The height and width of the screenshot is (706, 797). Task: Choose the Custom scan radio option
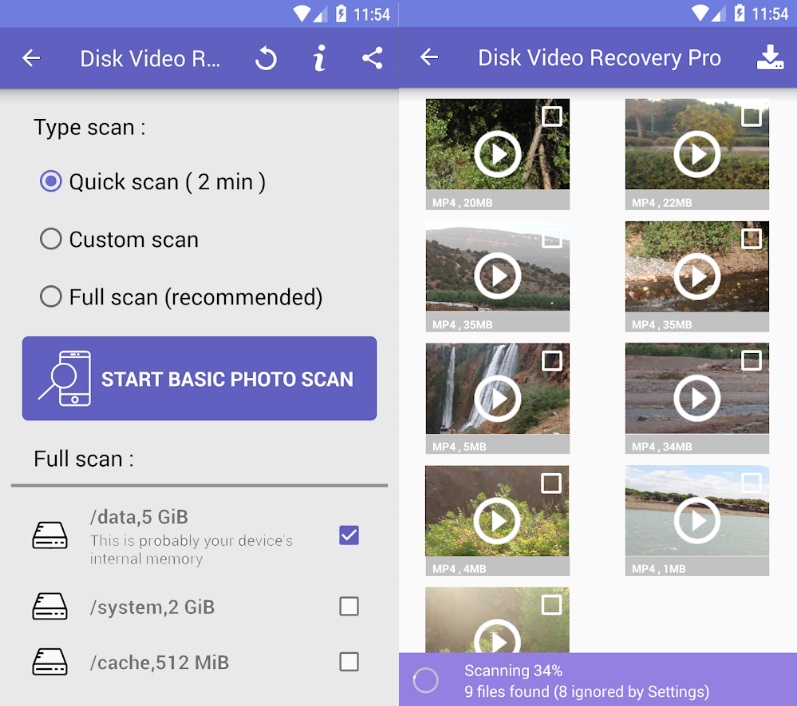51,240
